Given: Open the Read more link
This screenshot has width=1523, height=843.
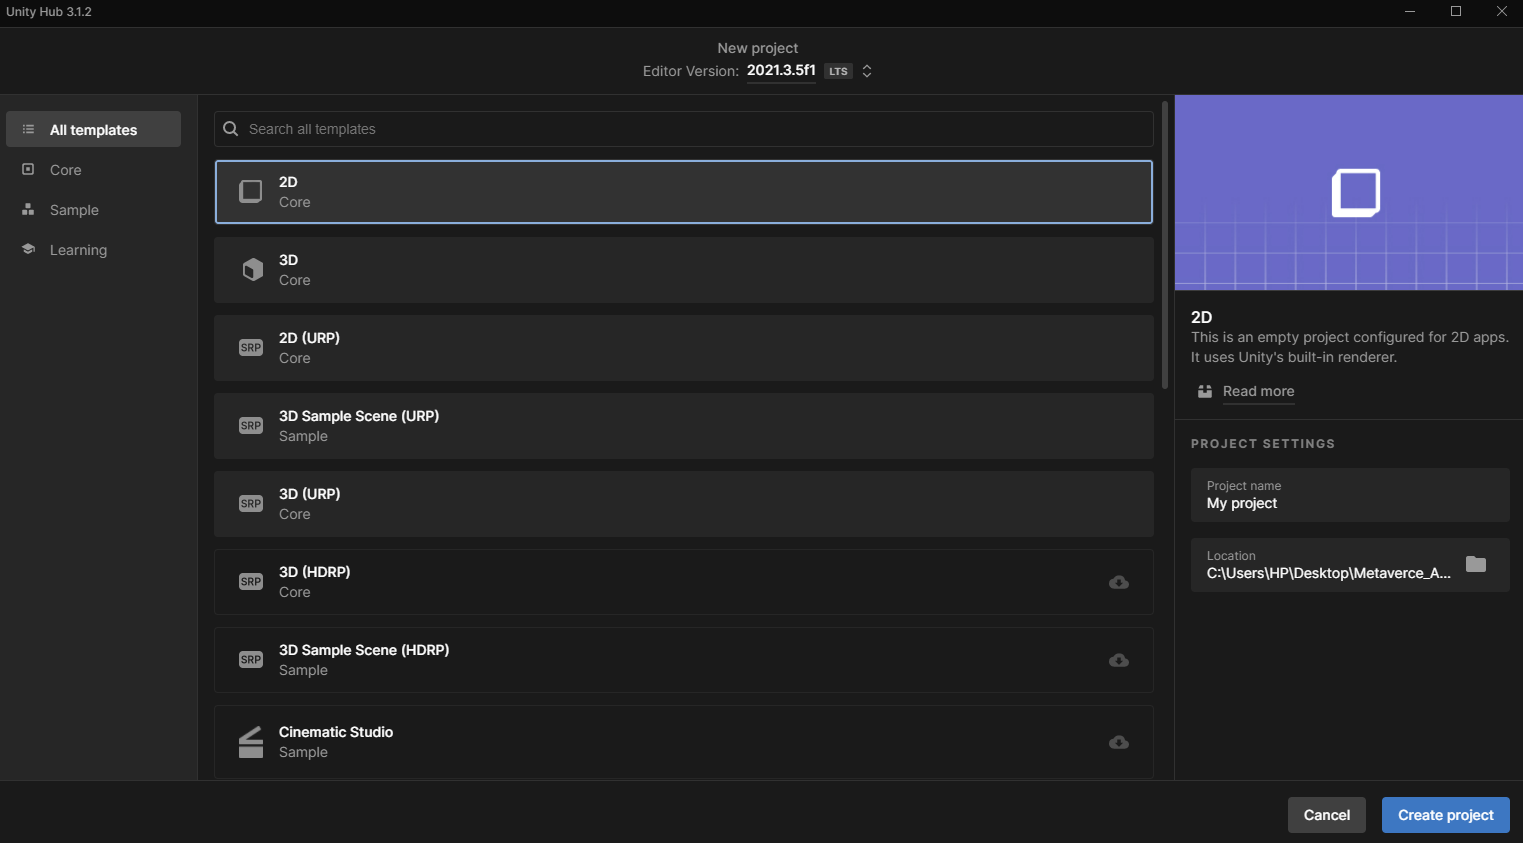Looking at the screenshot, I should (x=1258, y=391).
